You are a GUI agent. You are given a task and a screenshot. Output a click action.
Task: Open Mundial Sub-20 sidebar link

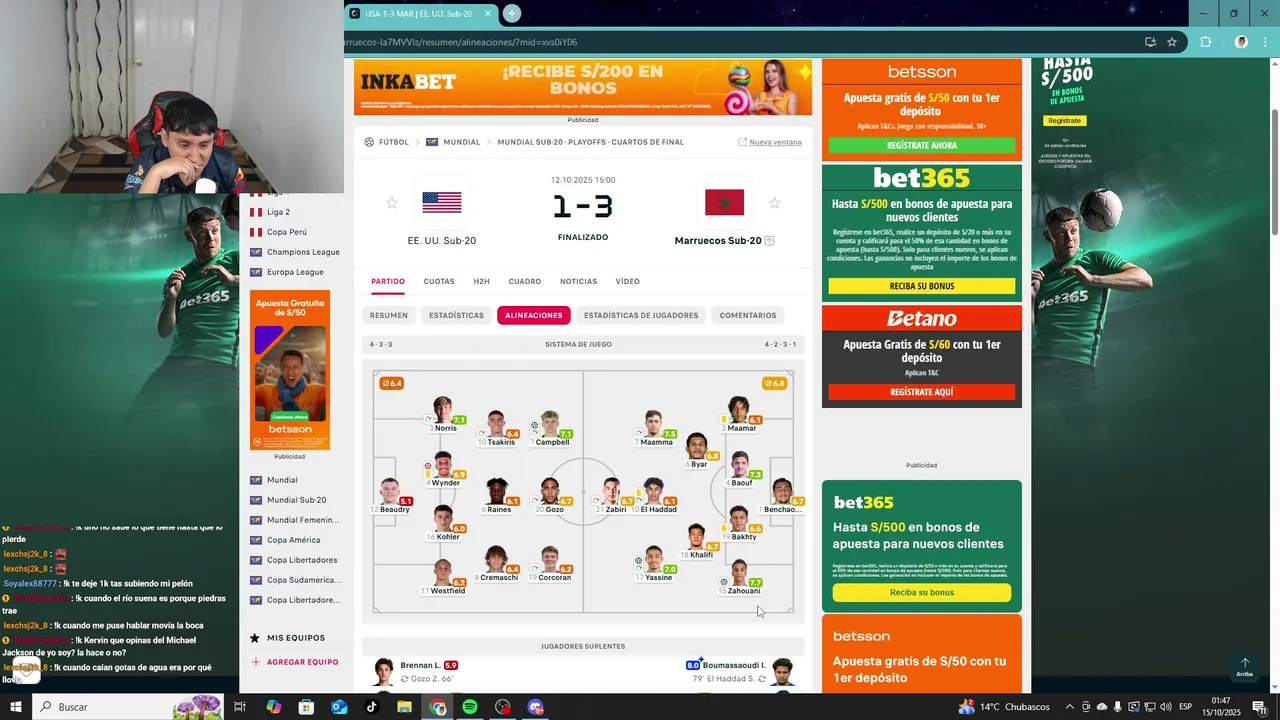click(296, 500)
